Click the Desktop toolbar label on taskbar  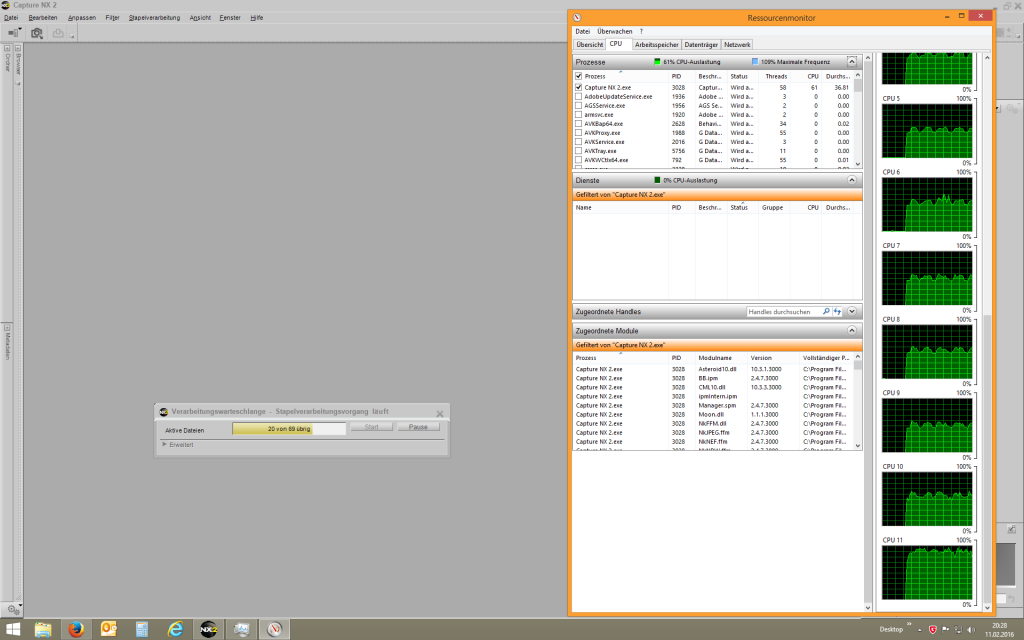(891, 630)
